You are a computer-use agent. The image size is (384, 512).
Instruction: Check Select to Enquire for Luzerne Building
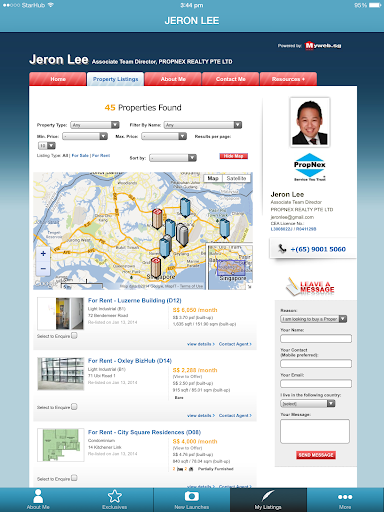74,335
